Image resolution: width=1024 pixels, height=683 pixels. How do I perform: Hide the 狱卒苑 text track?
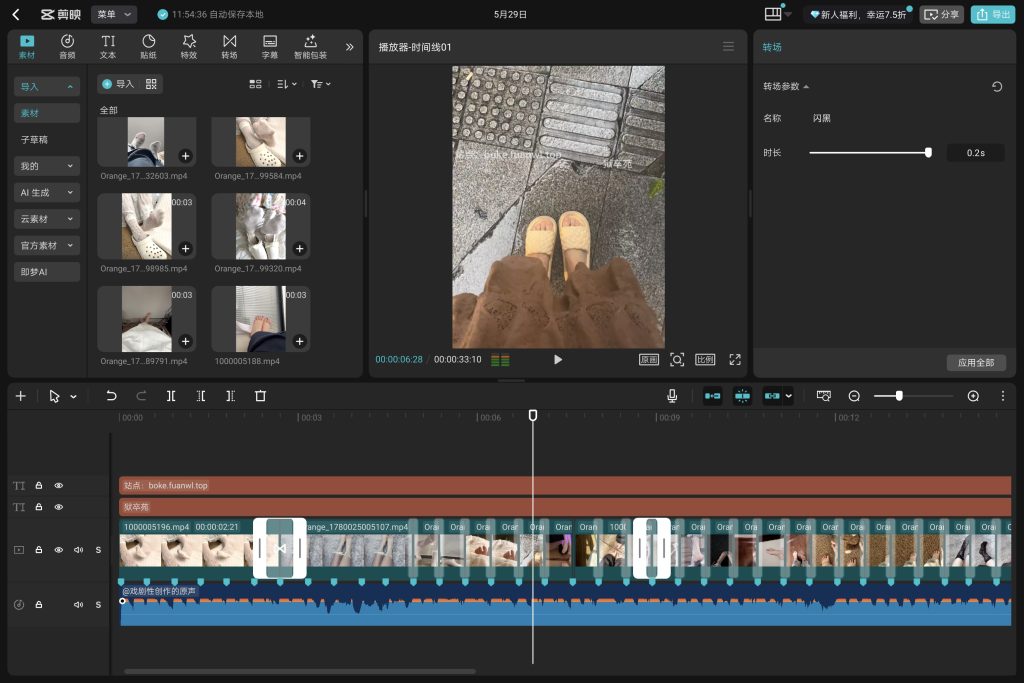click(x=59, y=507)
